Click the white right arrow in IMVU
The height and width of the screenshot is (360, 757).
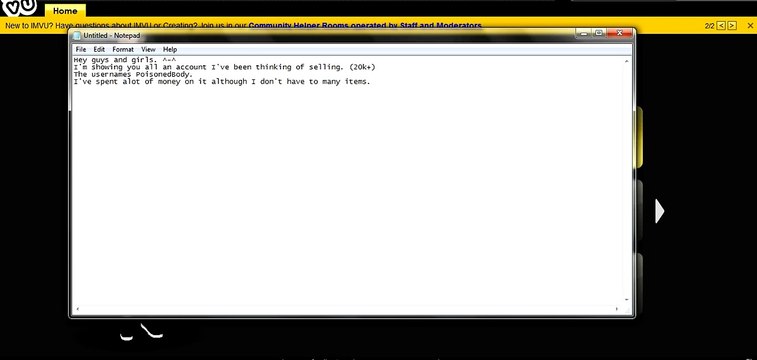point(659,211)
